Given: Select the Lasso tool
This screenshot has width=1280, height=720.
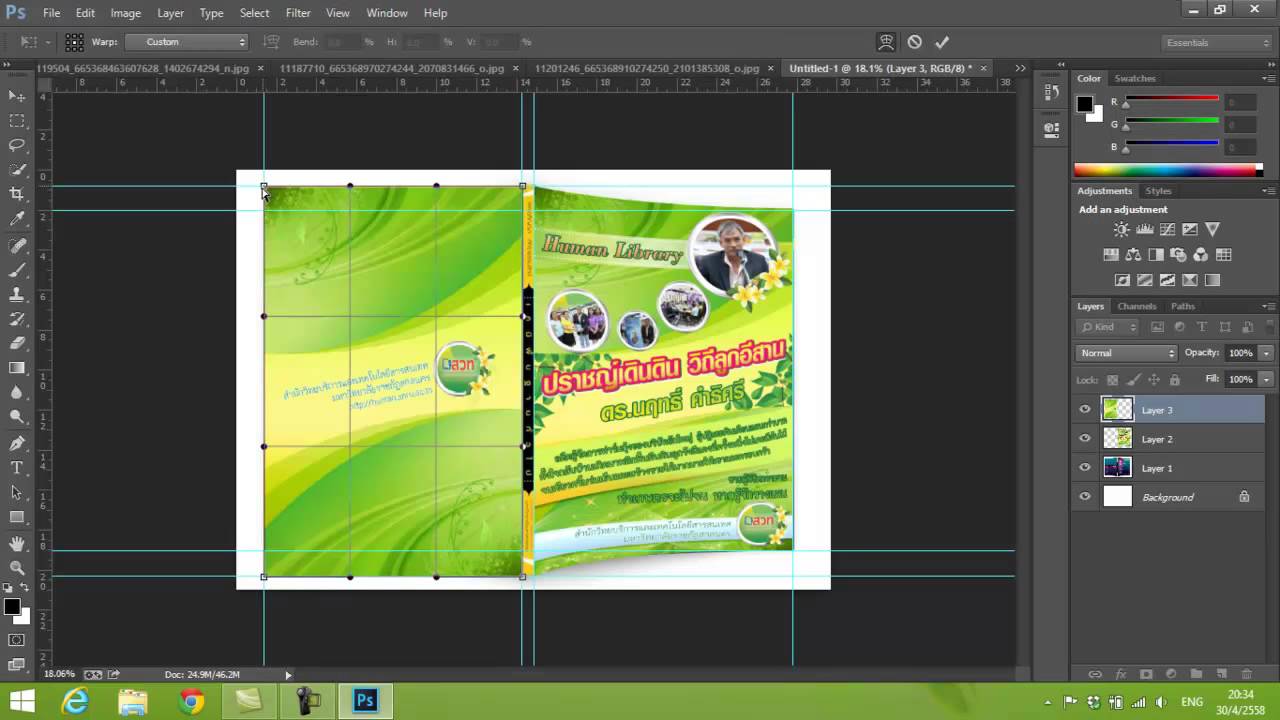Looking at the screenshot, I should [17, 145].
